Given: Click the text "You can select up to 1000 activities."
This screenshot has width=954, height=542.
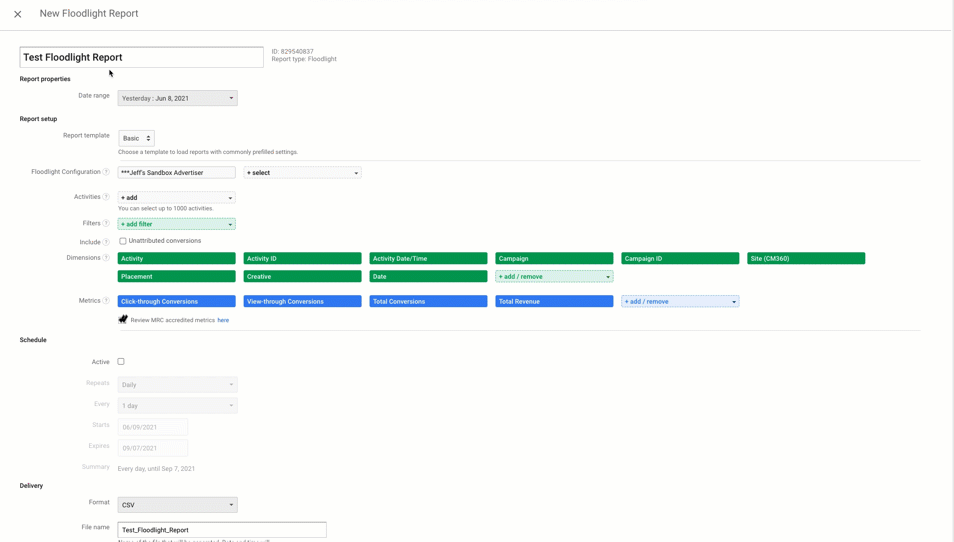Looking at the screenshot, I should click(x=165, y=209).
